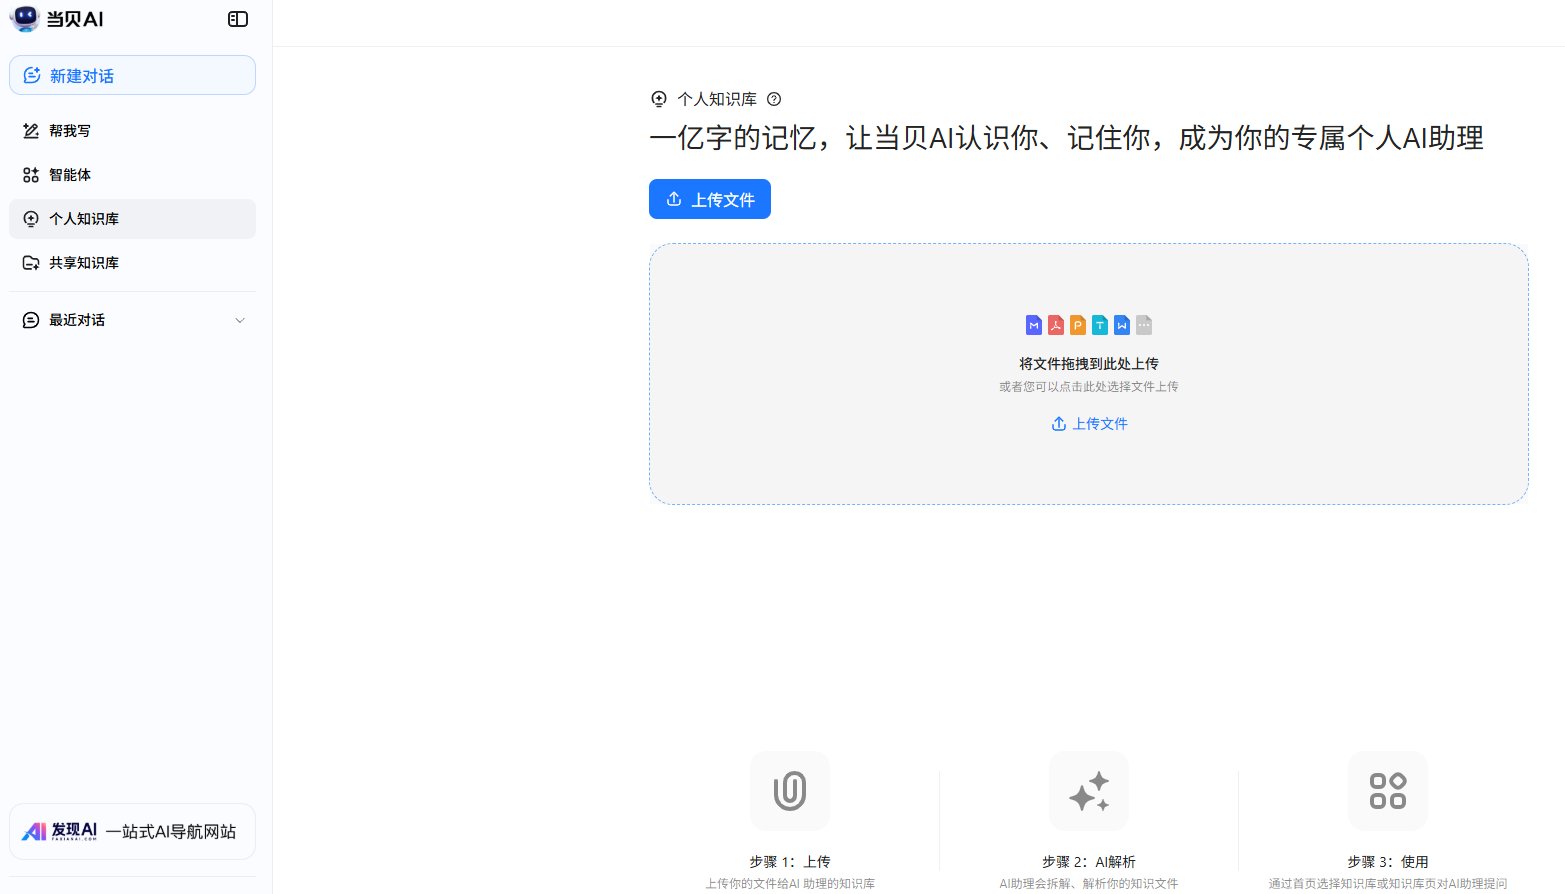This screenshot has height=894, width=1565.
Task: Open the 智能体 agents page
Action: (132, 175)
